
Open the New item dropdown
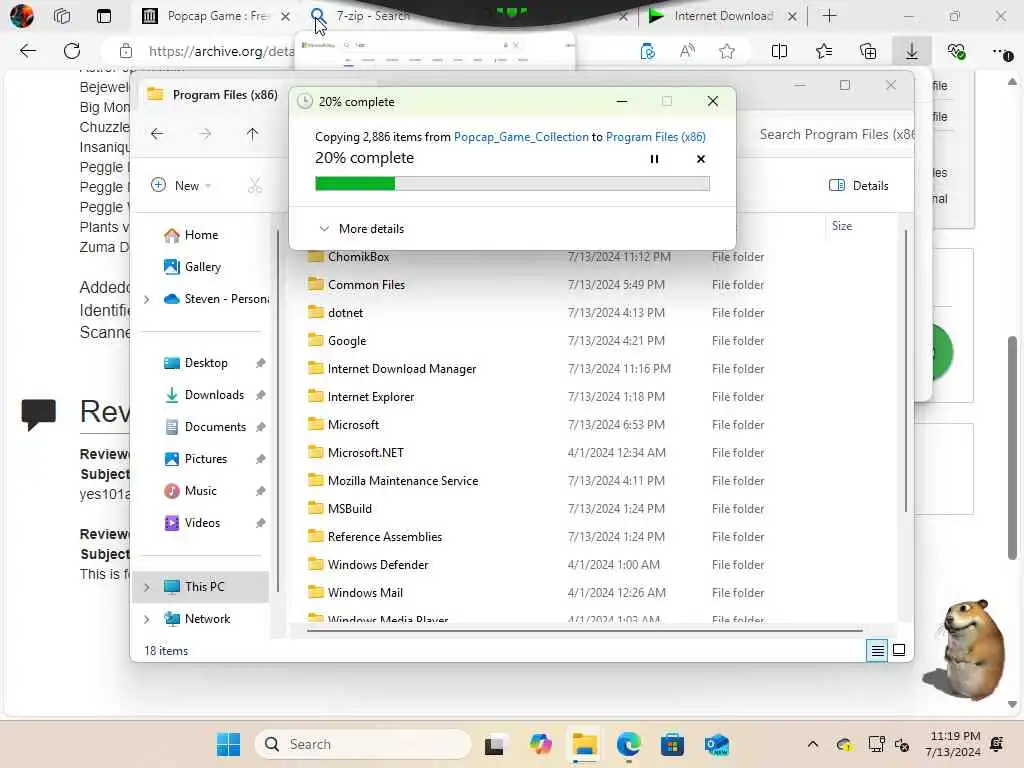[x=182, y=185]
